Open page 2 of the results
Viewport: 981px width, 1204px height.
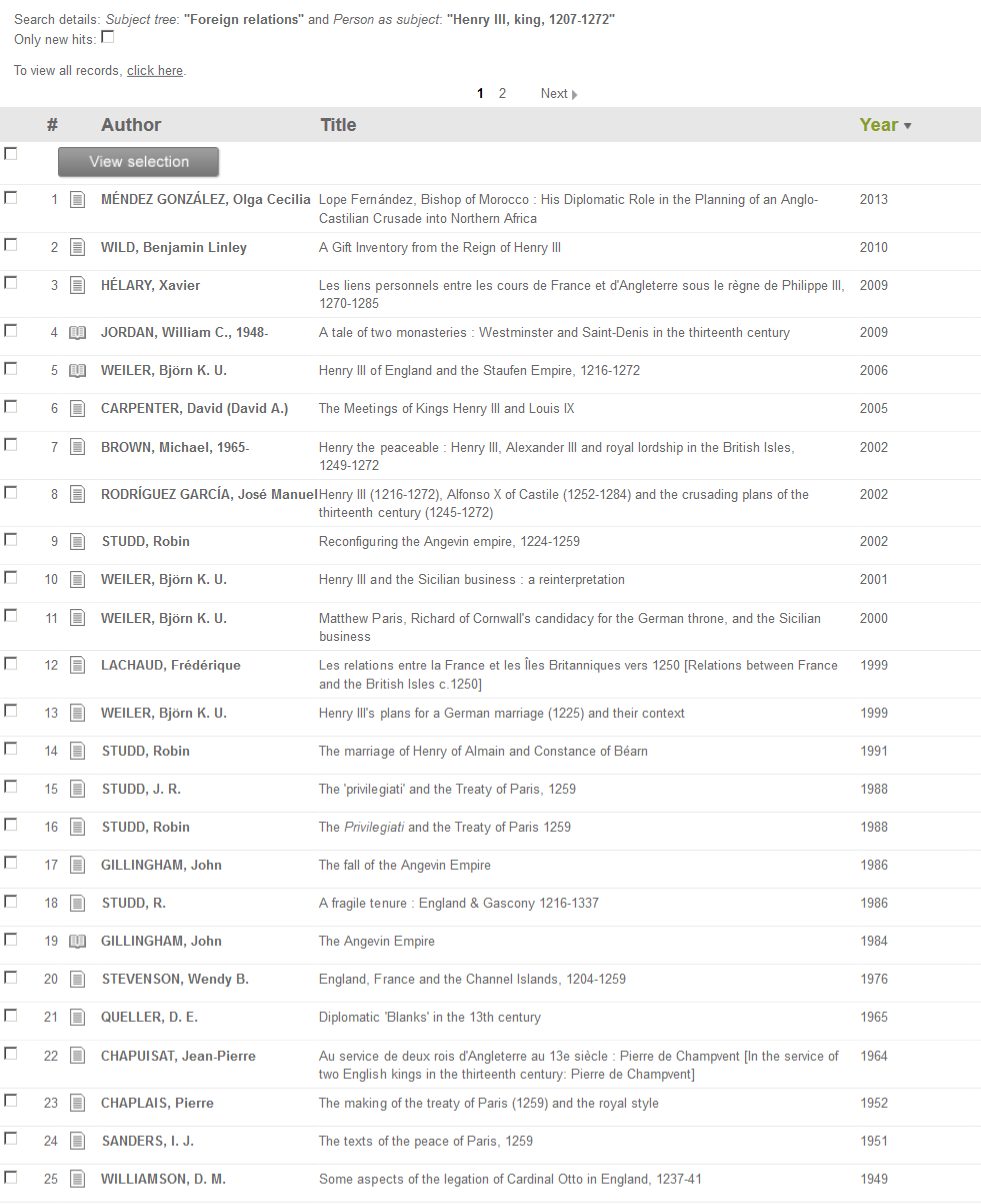pyautogui.click(x=502, y=94)
